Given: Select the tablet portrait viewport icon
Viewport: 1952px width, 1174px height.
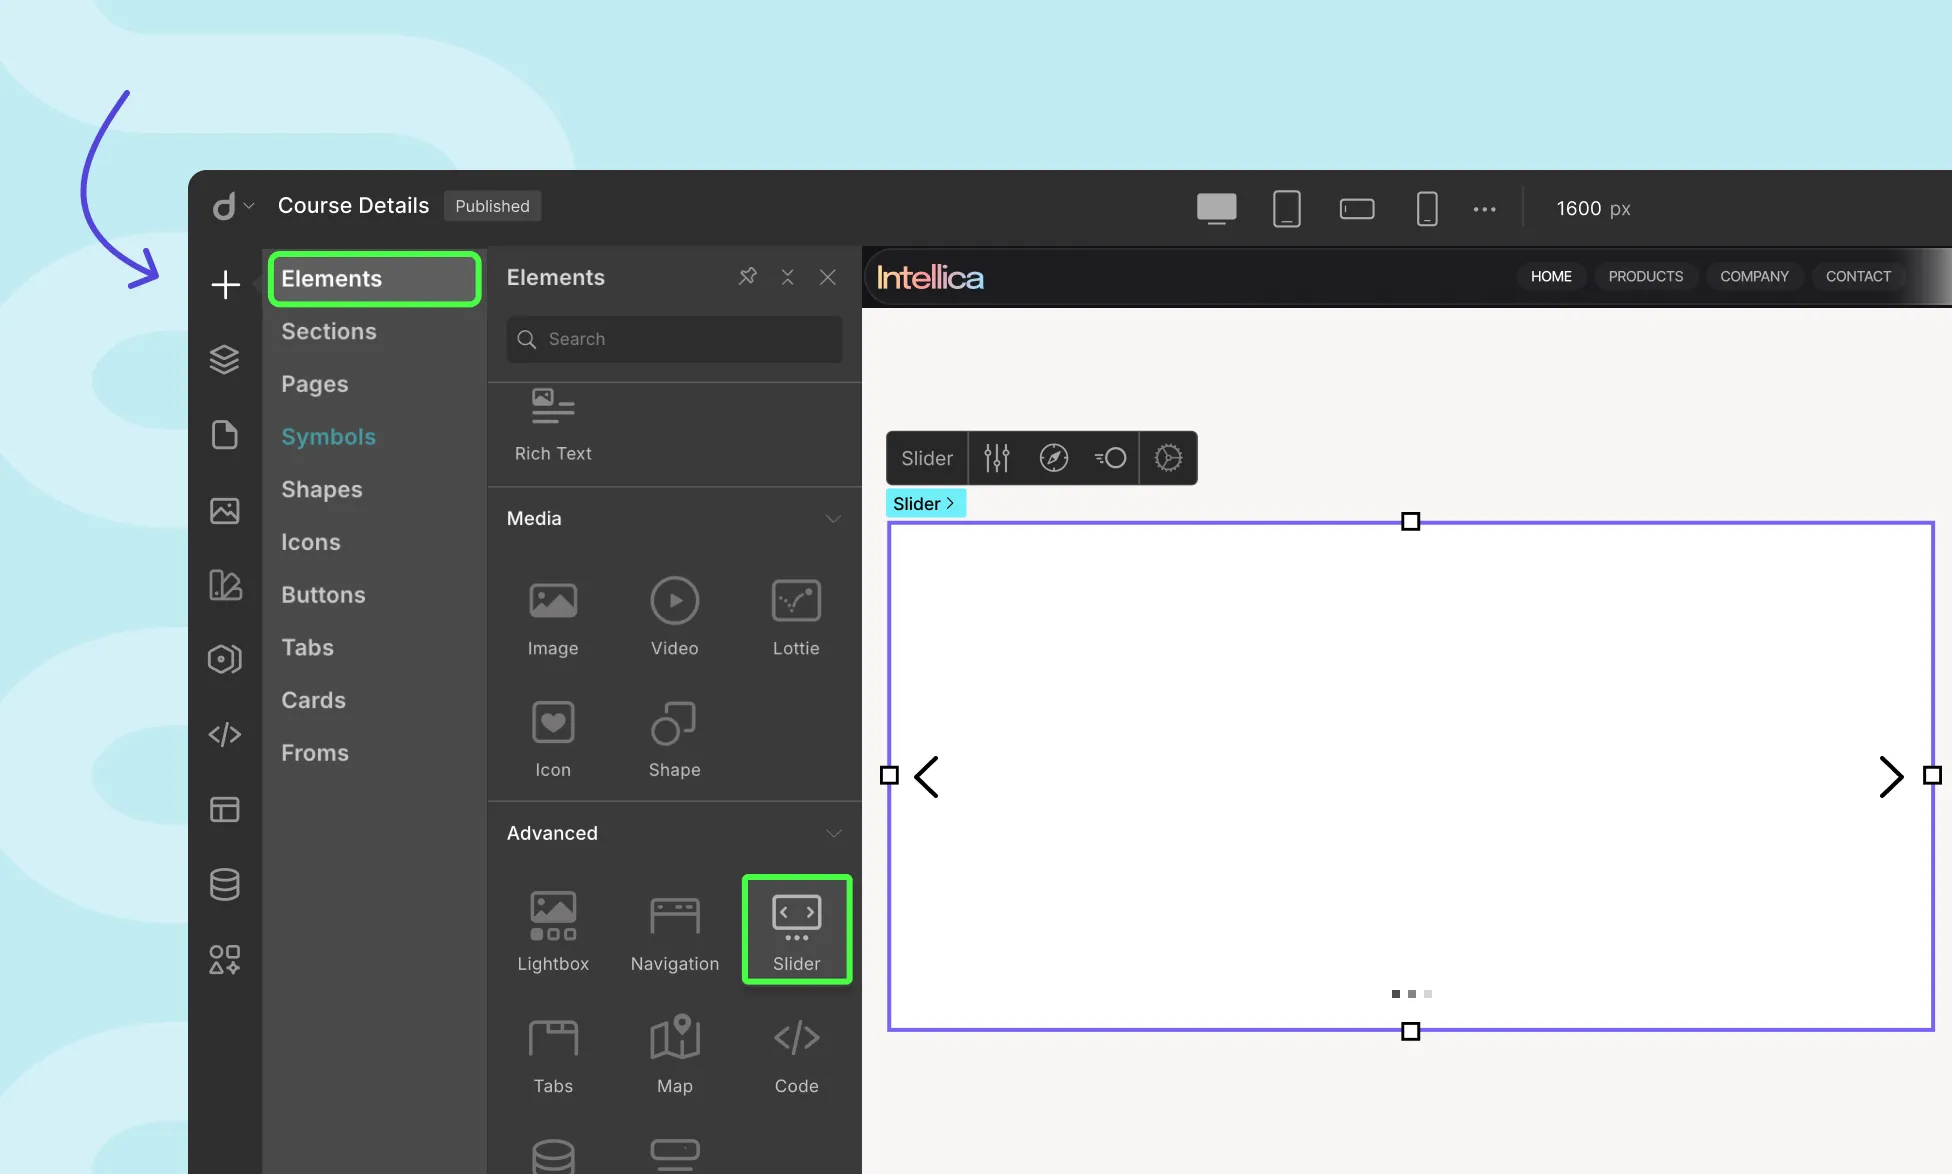Looking at the screenshot, I should (1287, 208).
